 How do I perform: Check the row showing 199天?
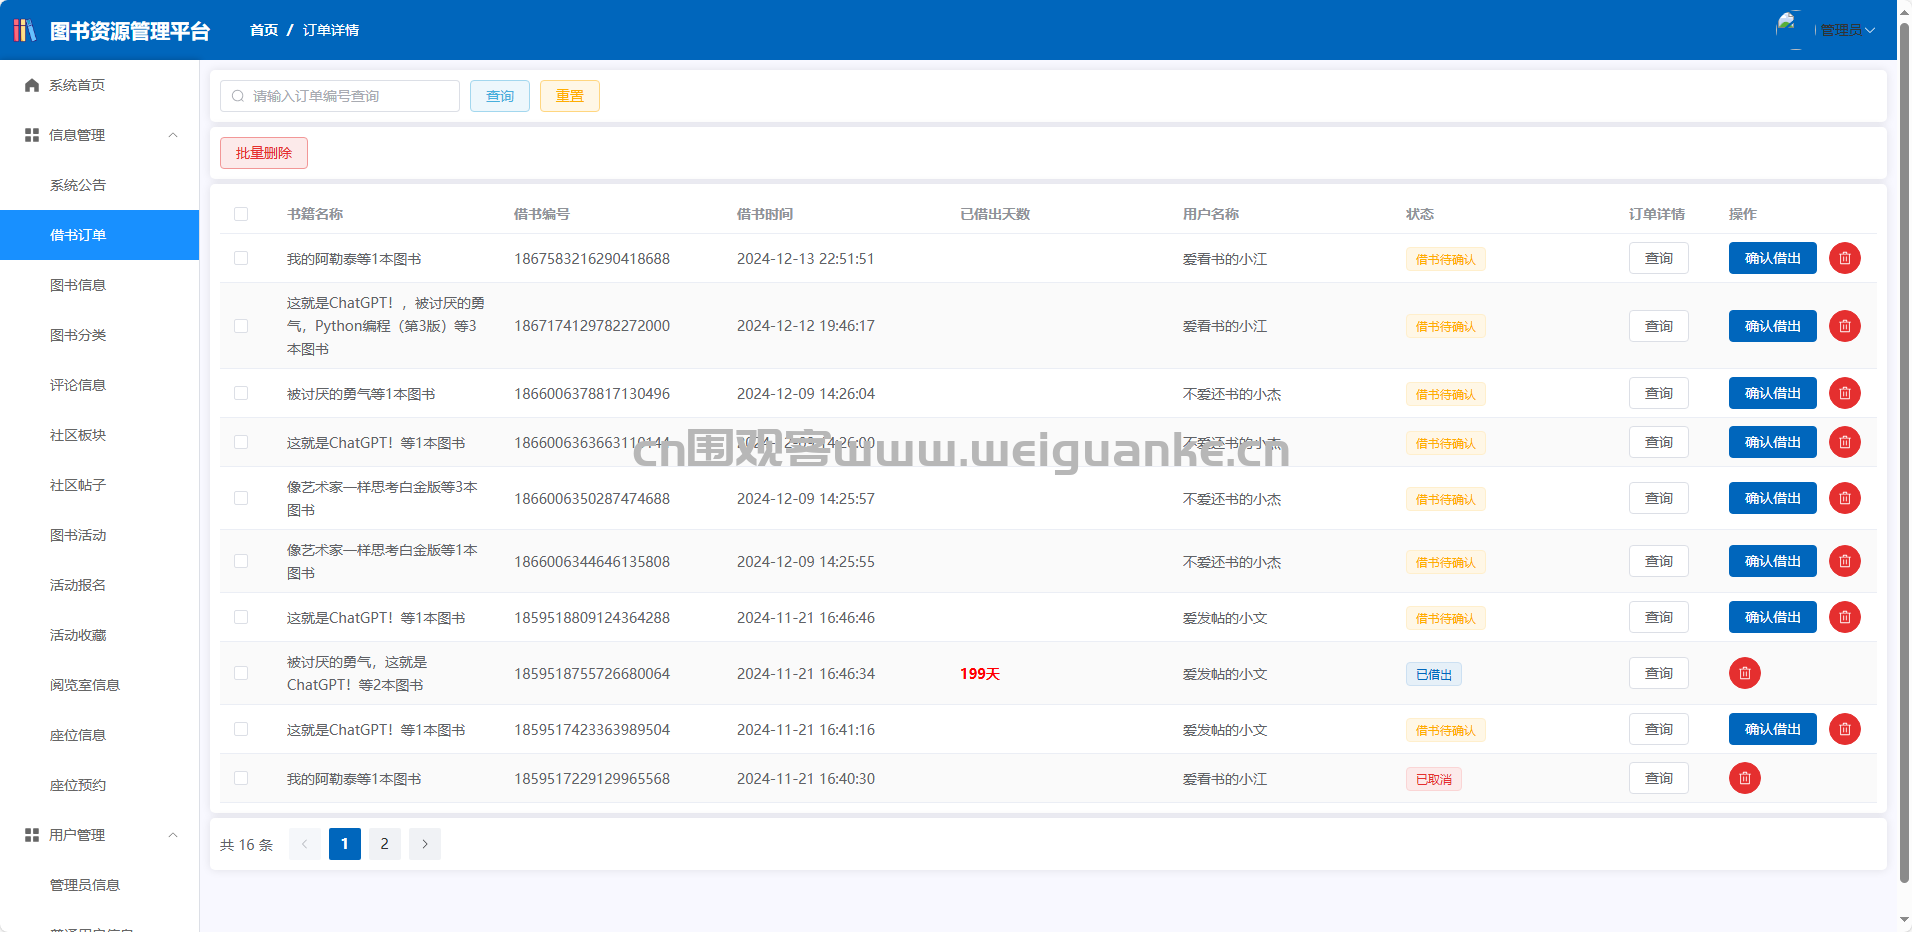(x=241, y=673)
